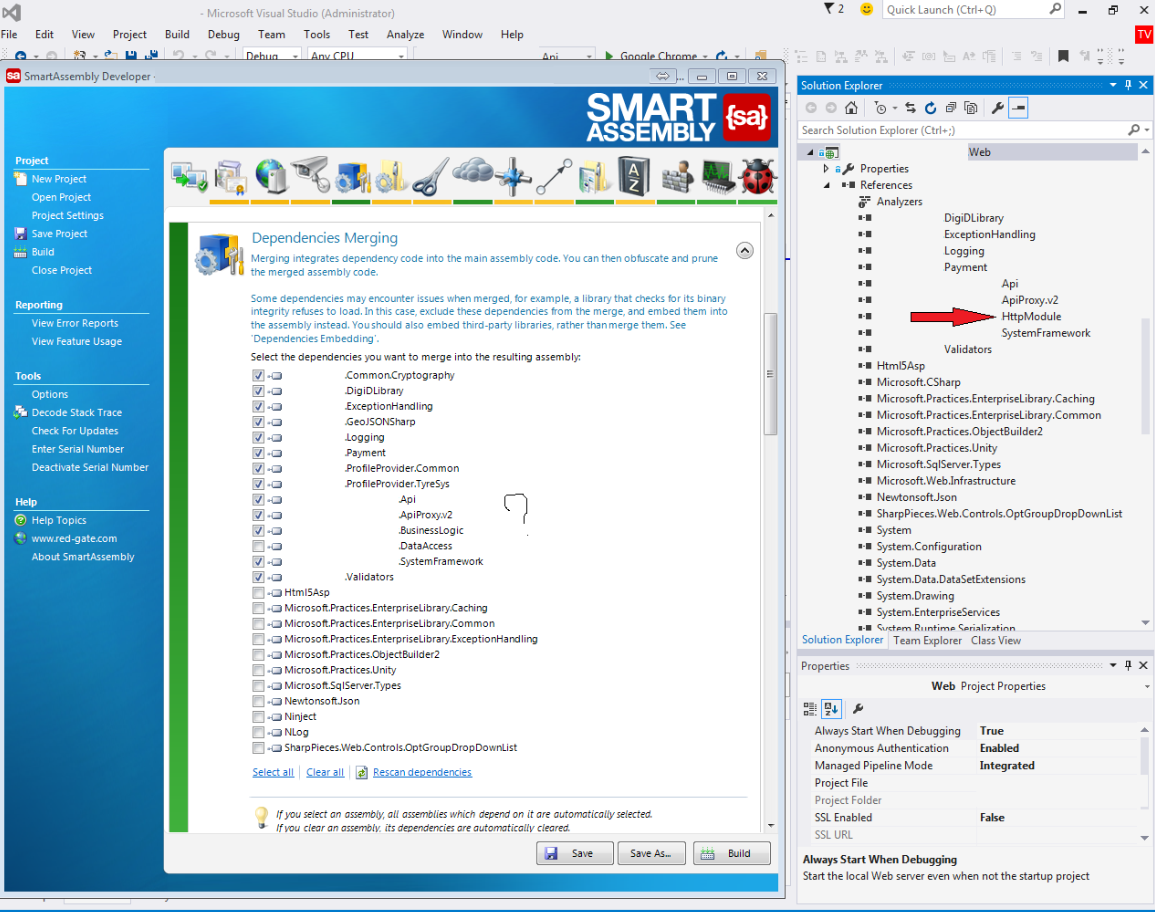Click the Home icon in Solution Explorer toolbar
This screenshot has height=912, width=1155.
pyautogui.click(x=851, y=108)
